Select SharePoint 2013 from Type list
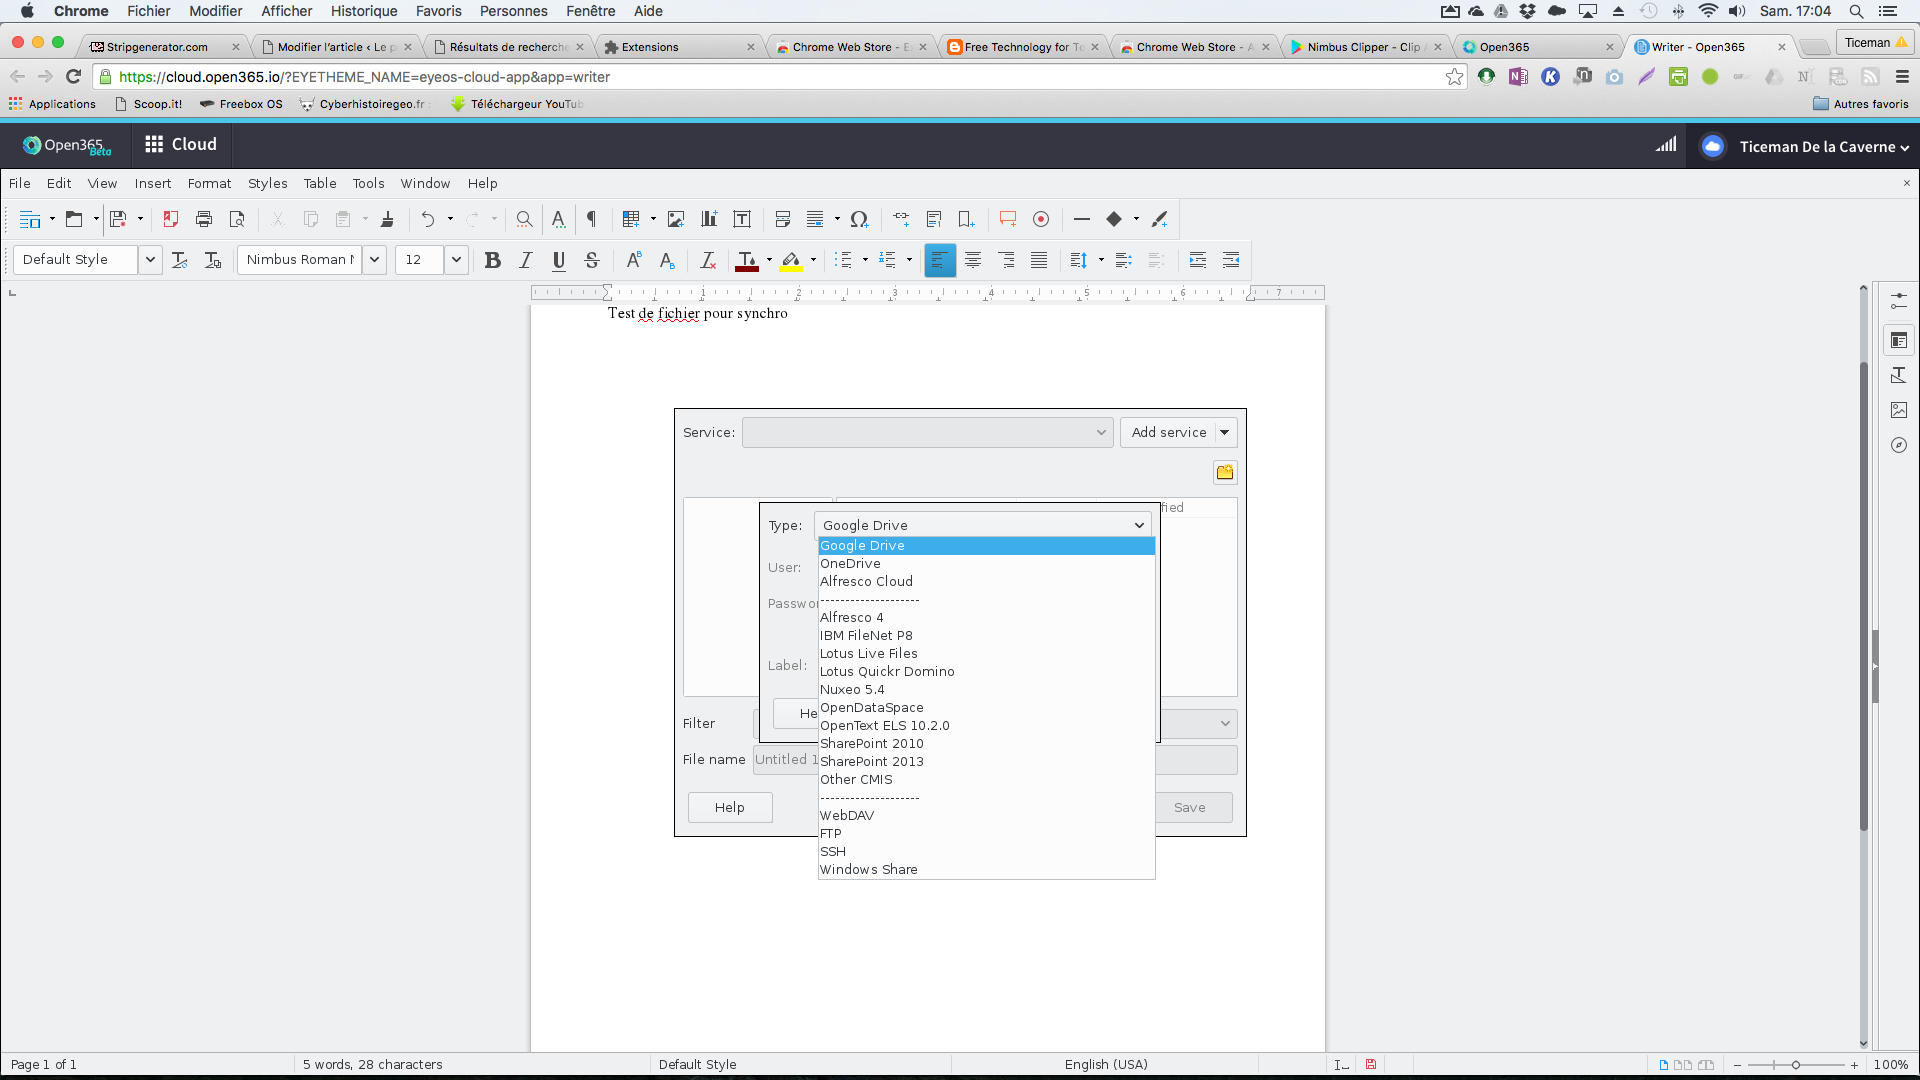Screen dimensions: 1920x1080 point(986,761)
